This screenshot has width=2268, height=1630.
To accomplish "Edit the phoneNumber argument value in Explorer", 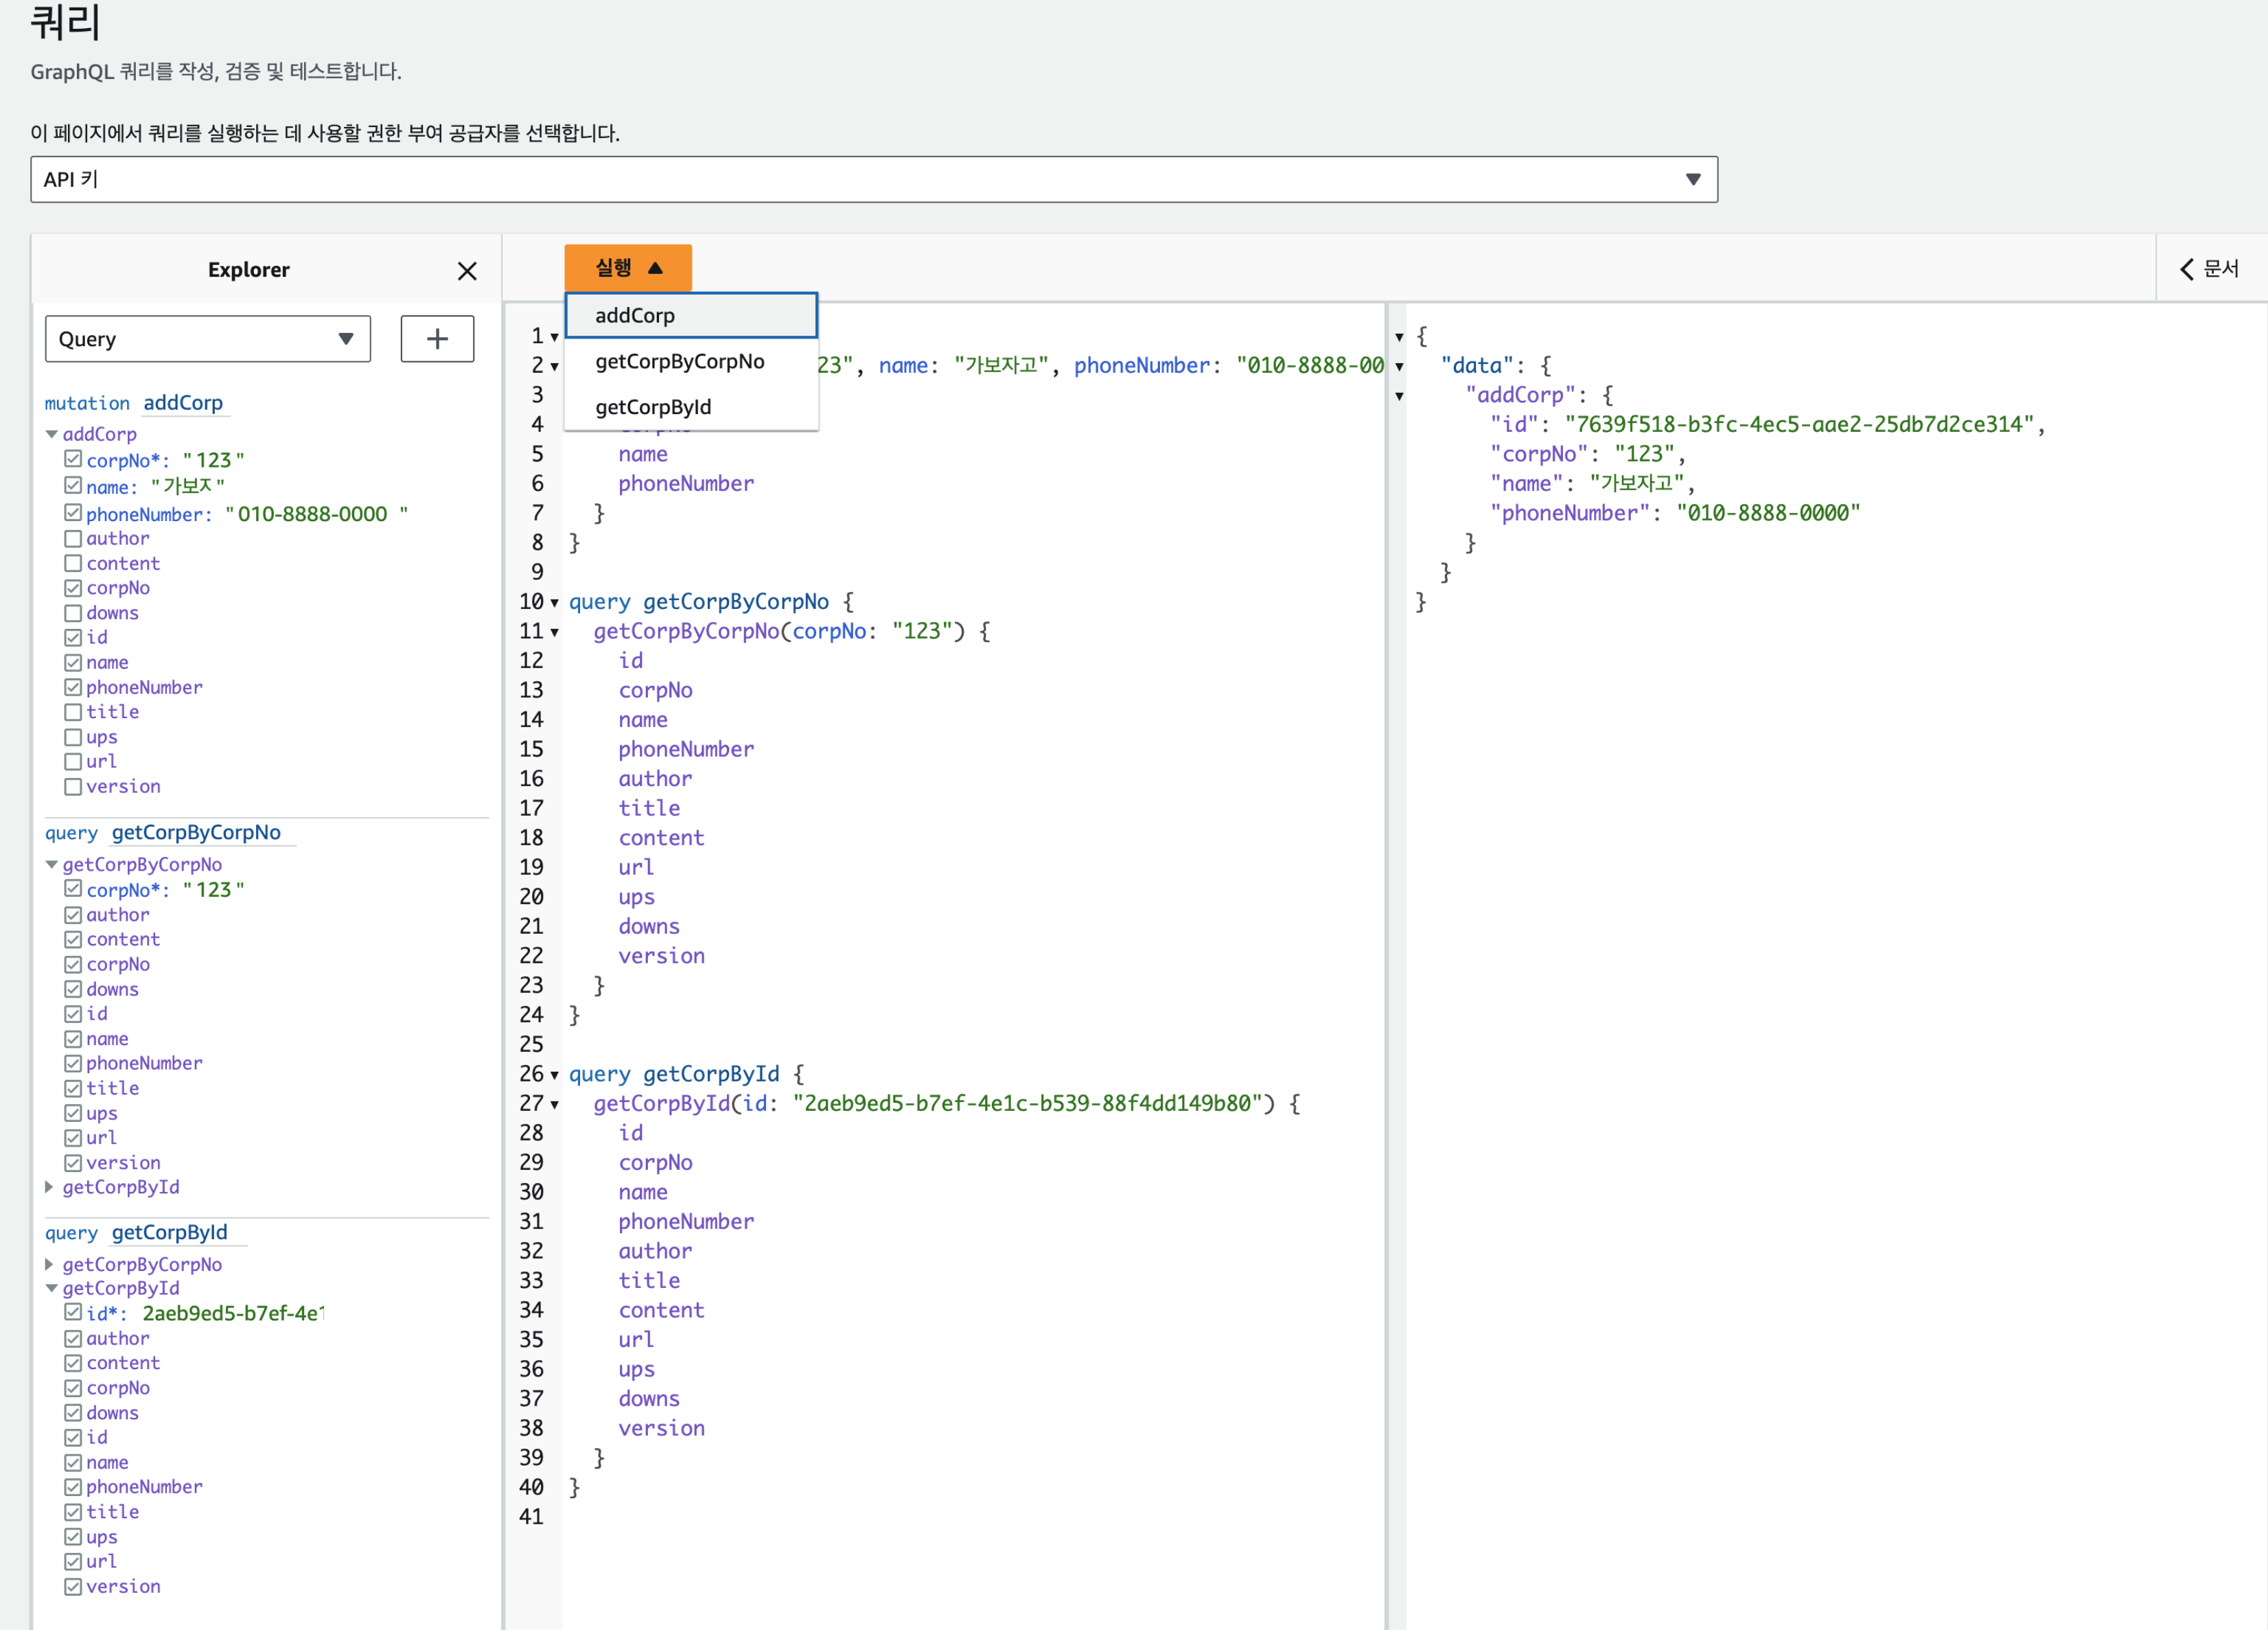I will tap(312, 514).
